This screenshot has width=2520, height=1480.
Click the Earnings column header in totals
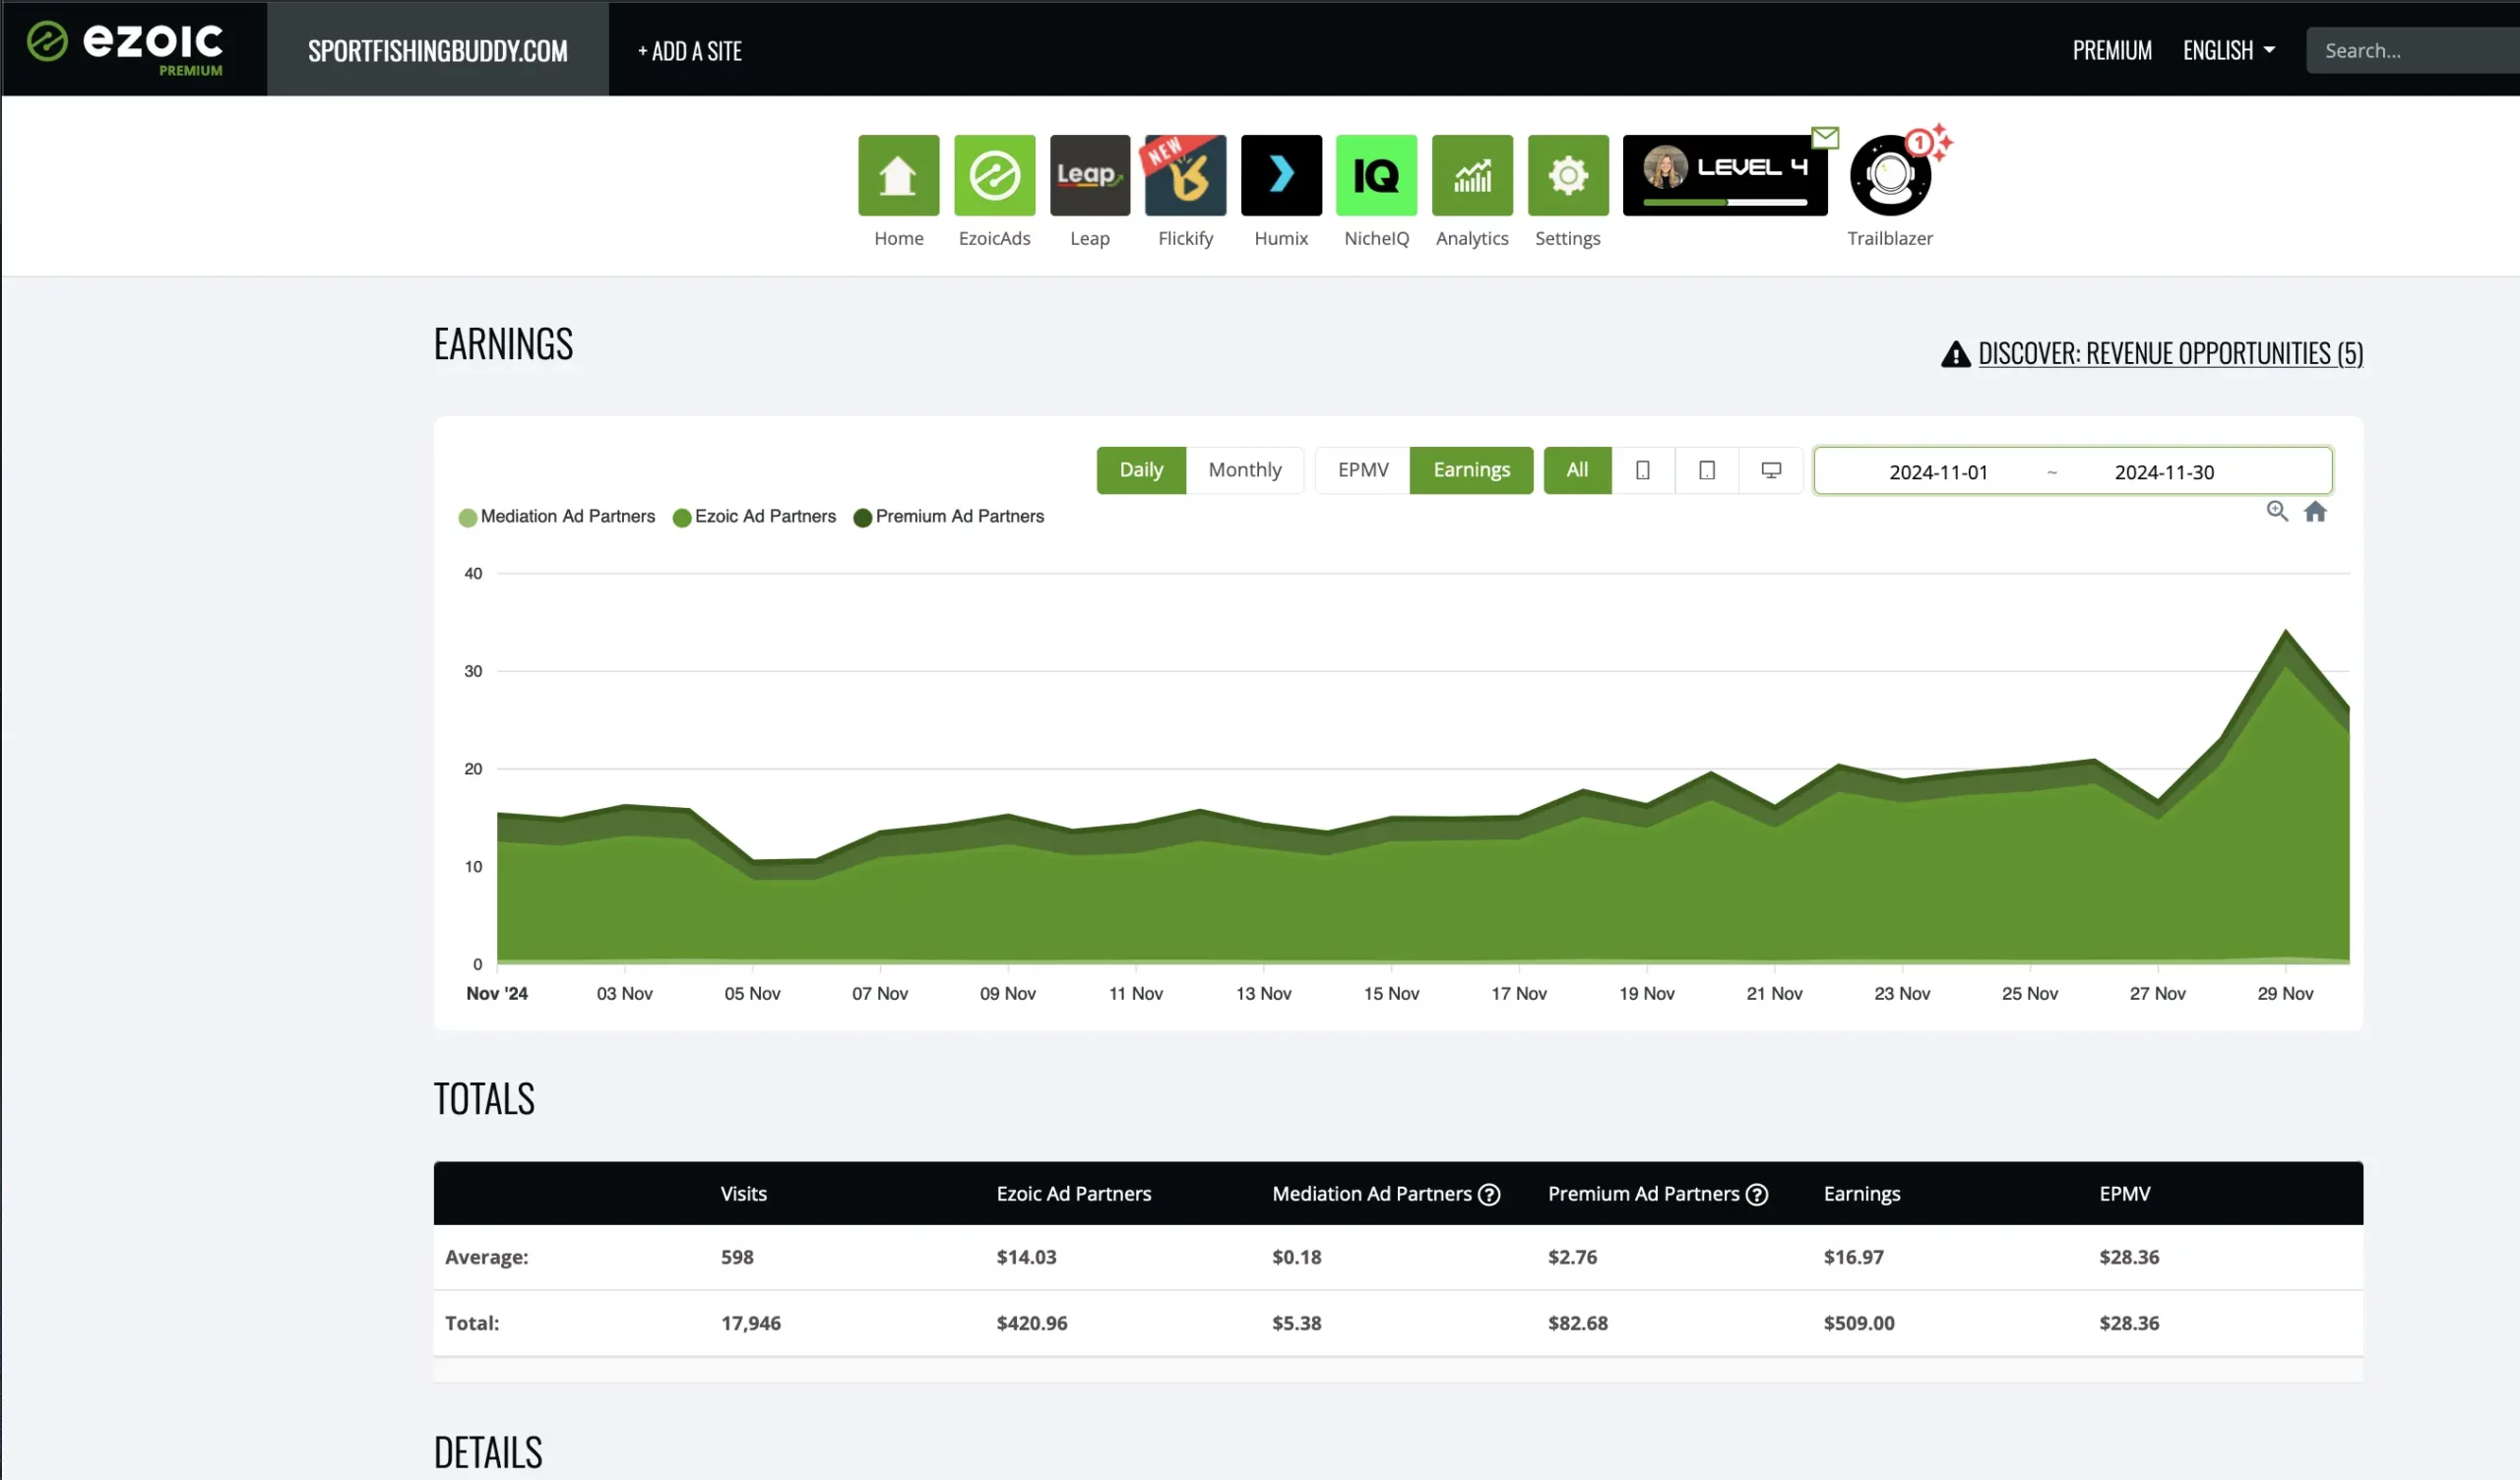coord(1861,1194)
